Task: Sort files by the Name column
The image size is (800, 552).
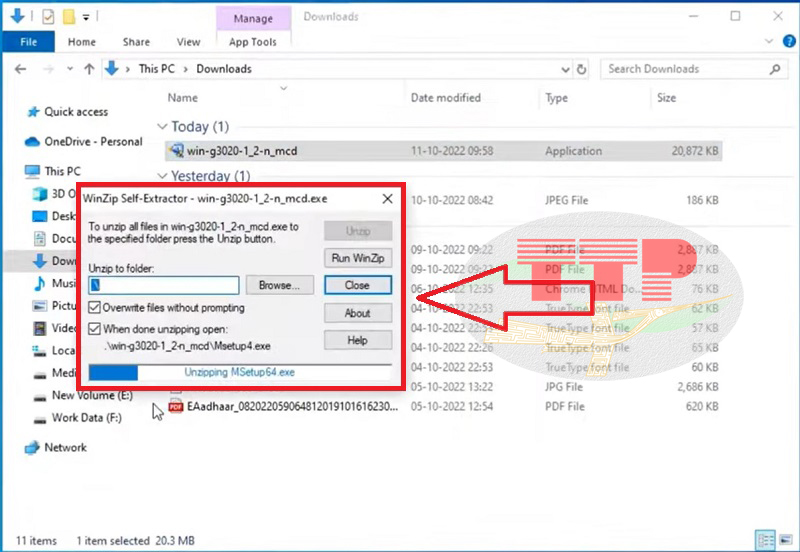Action: 183,97
